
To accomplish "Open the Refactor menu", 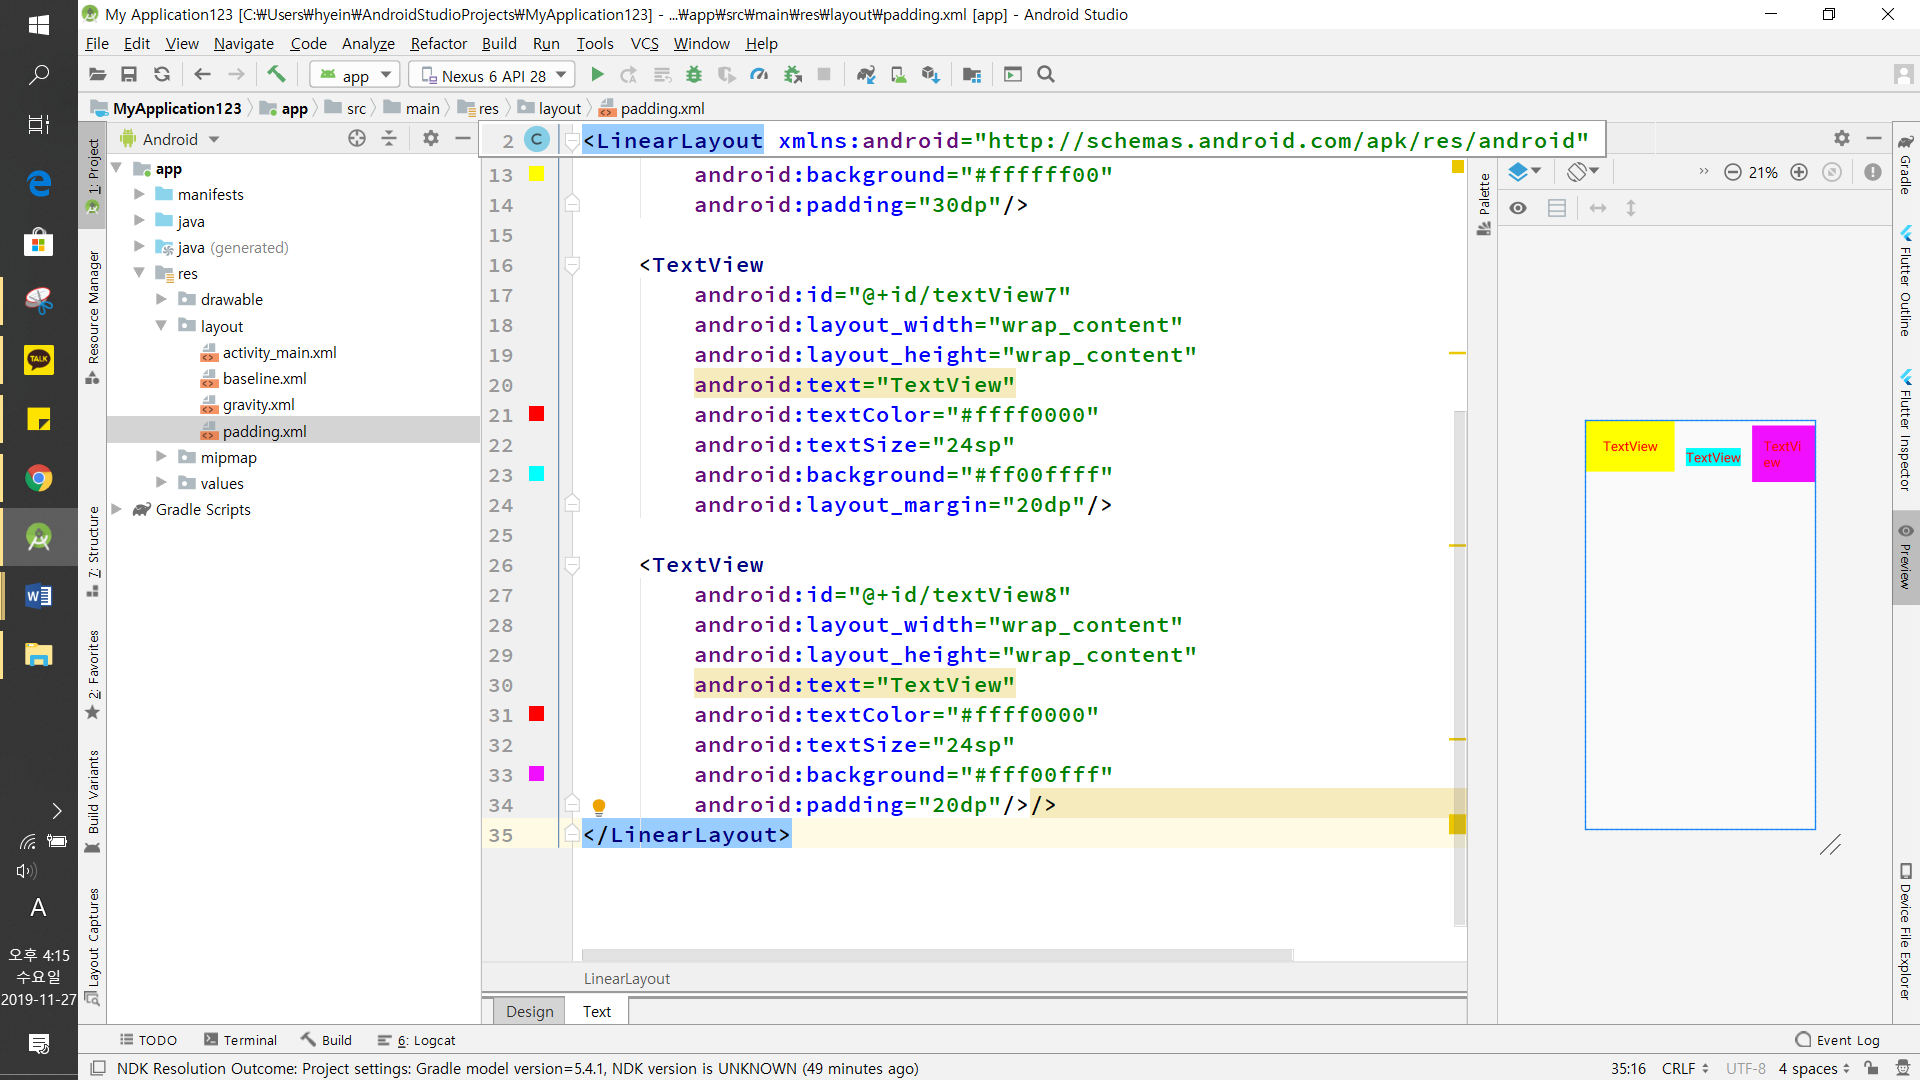I will tap(438, 44).
